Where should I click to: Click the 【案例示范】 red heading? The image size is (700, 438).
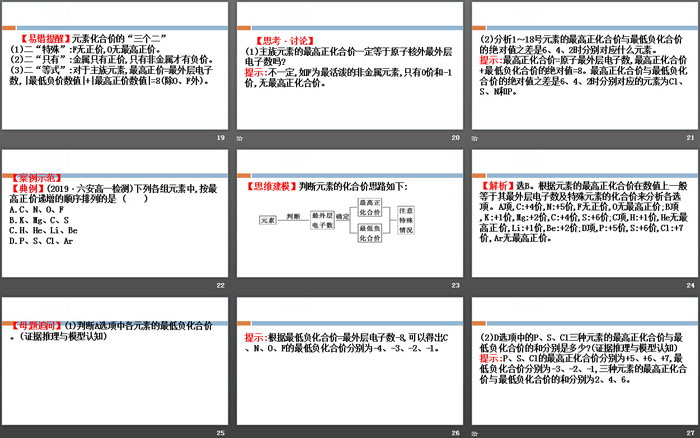pyautogui.click(x=35, y=178)
